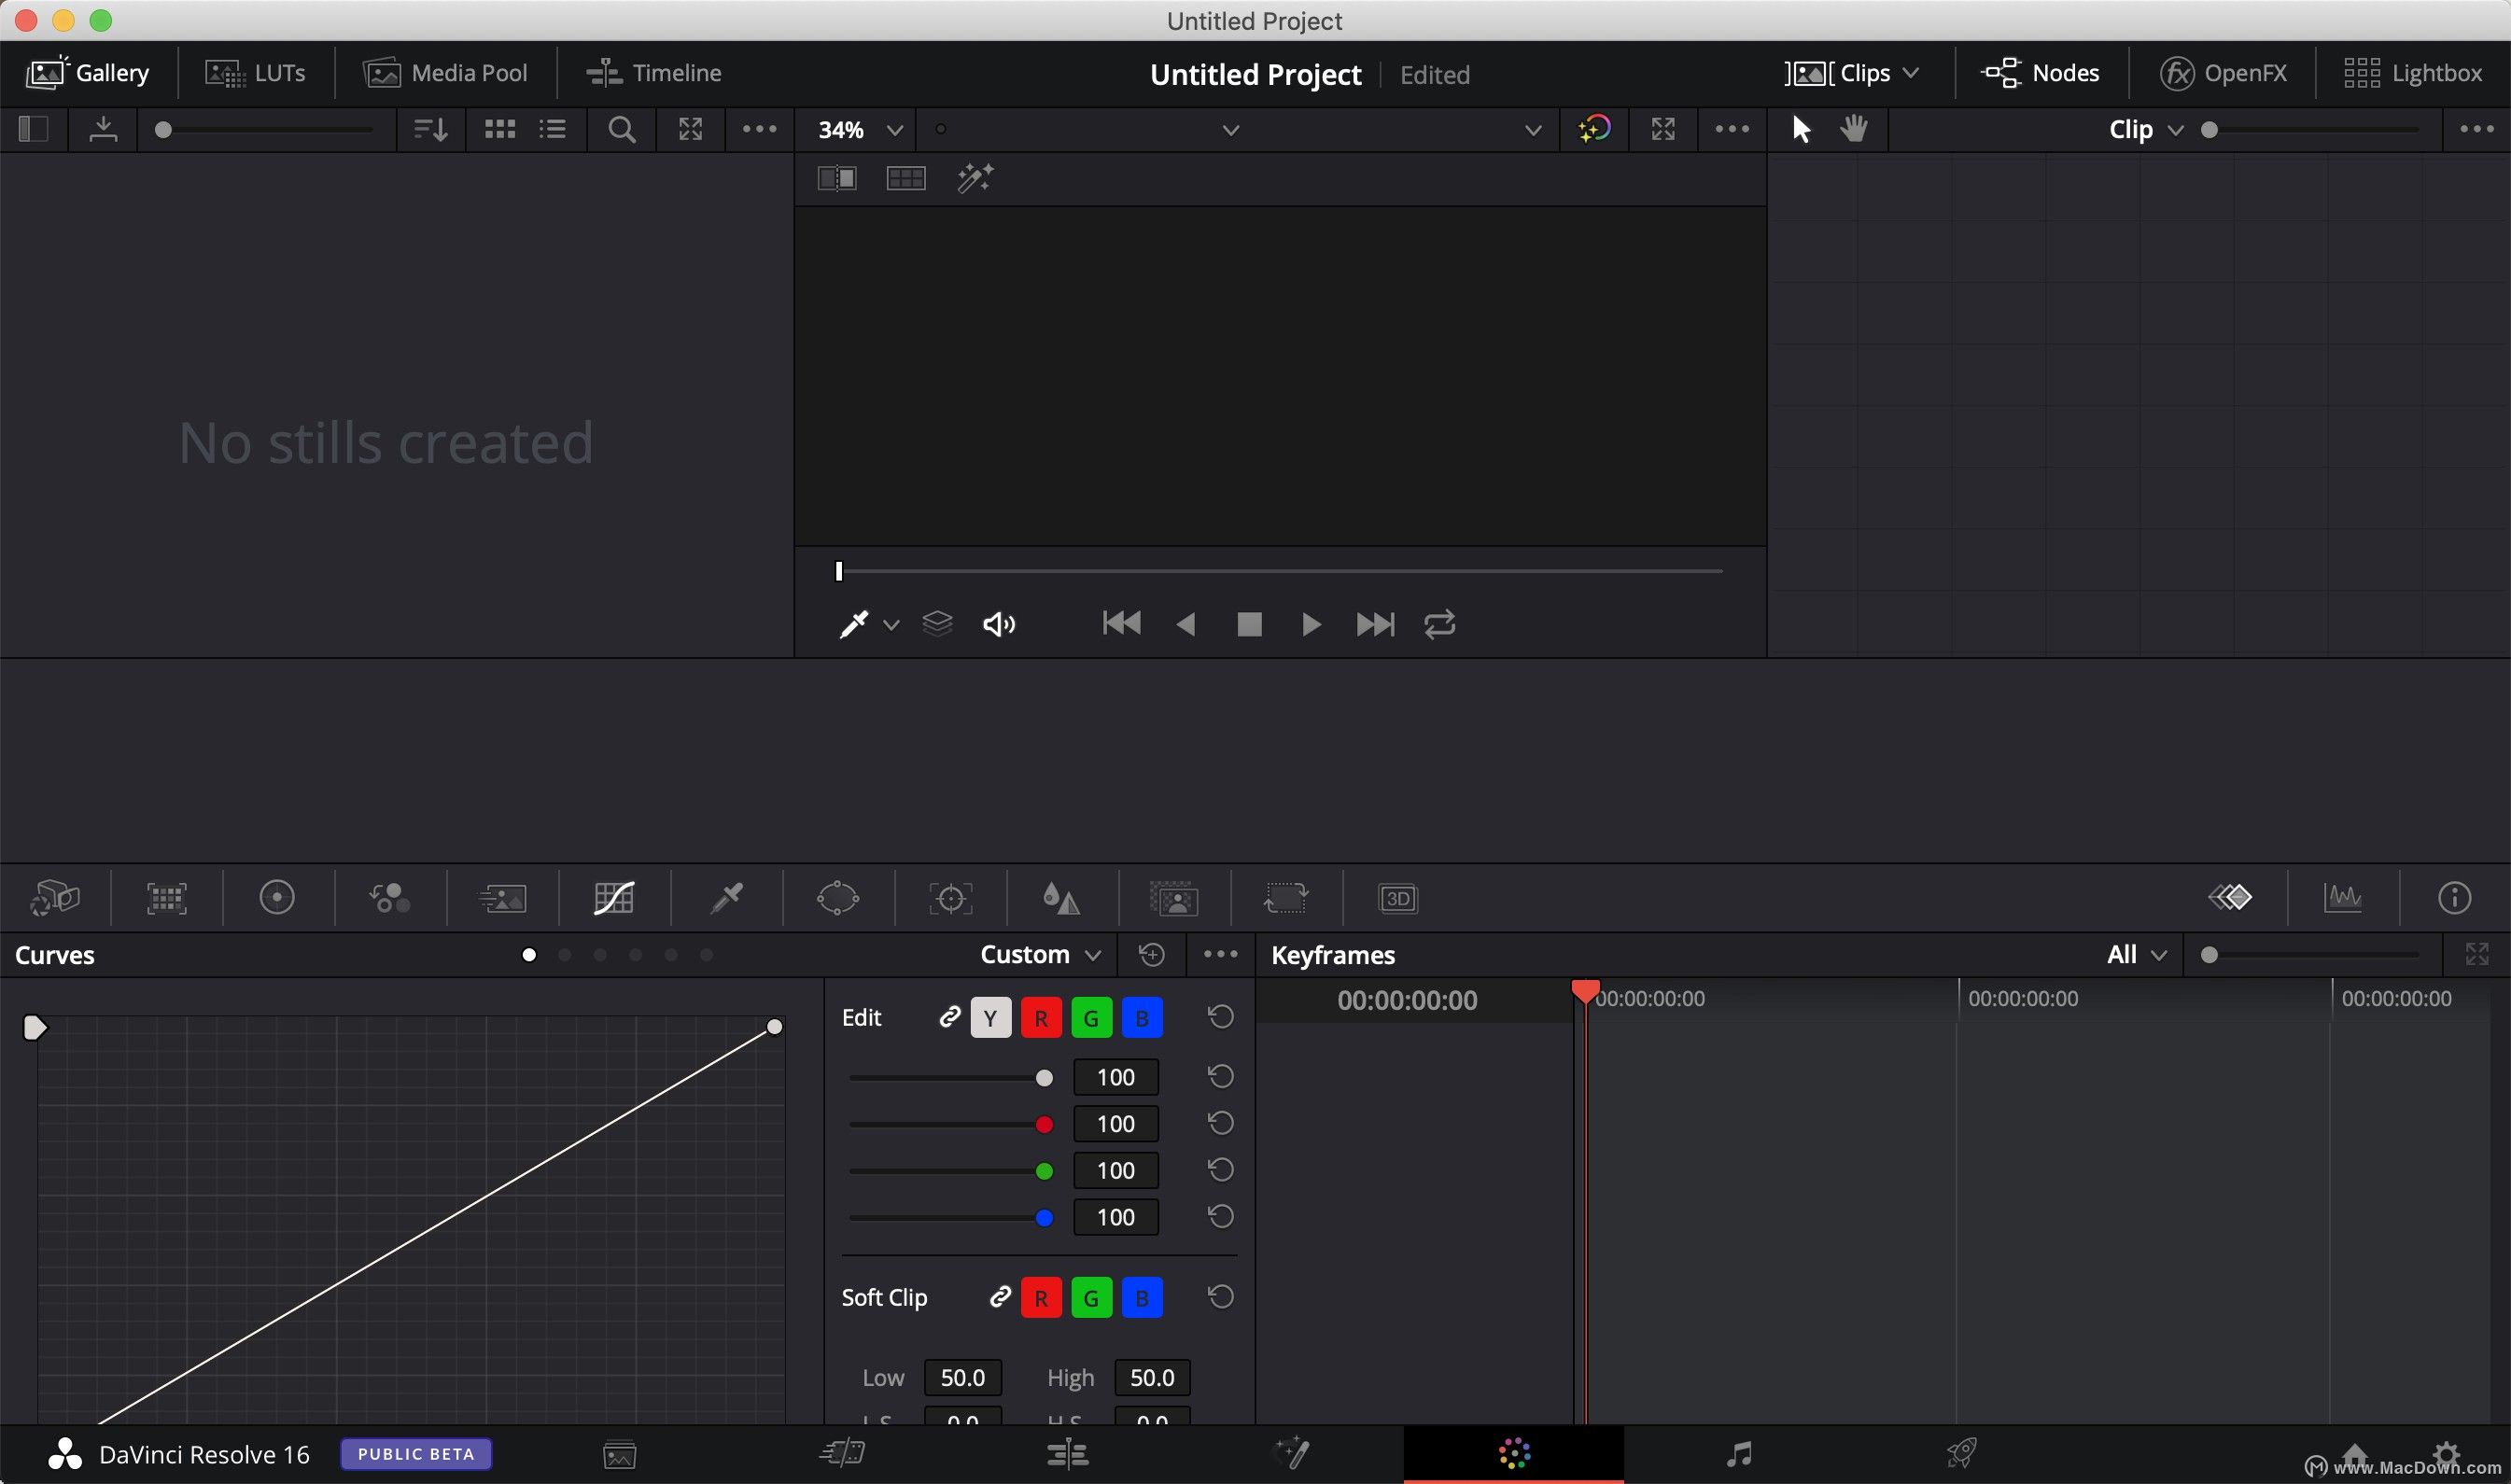Screen dimensions: 2511x1484
Task: Open the gallery options three-dot menu
Action: coord(759,129)
